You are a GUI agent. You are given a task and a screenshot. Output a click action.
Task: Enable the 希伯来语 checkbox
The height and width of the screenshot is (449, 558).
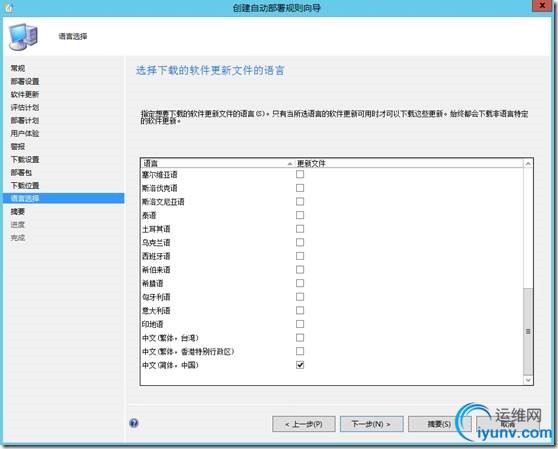pos(300,269)
